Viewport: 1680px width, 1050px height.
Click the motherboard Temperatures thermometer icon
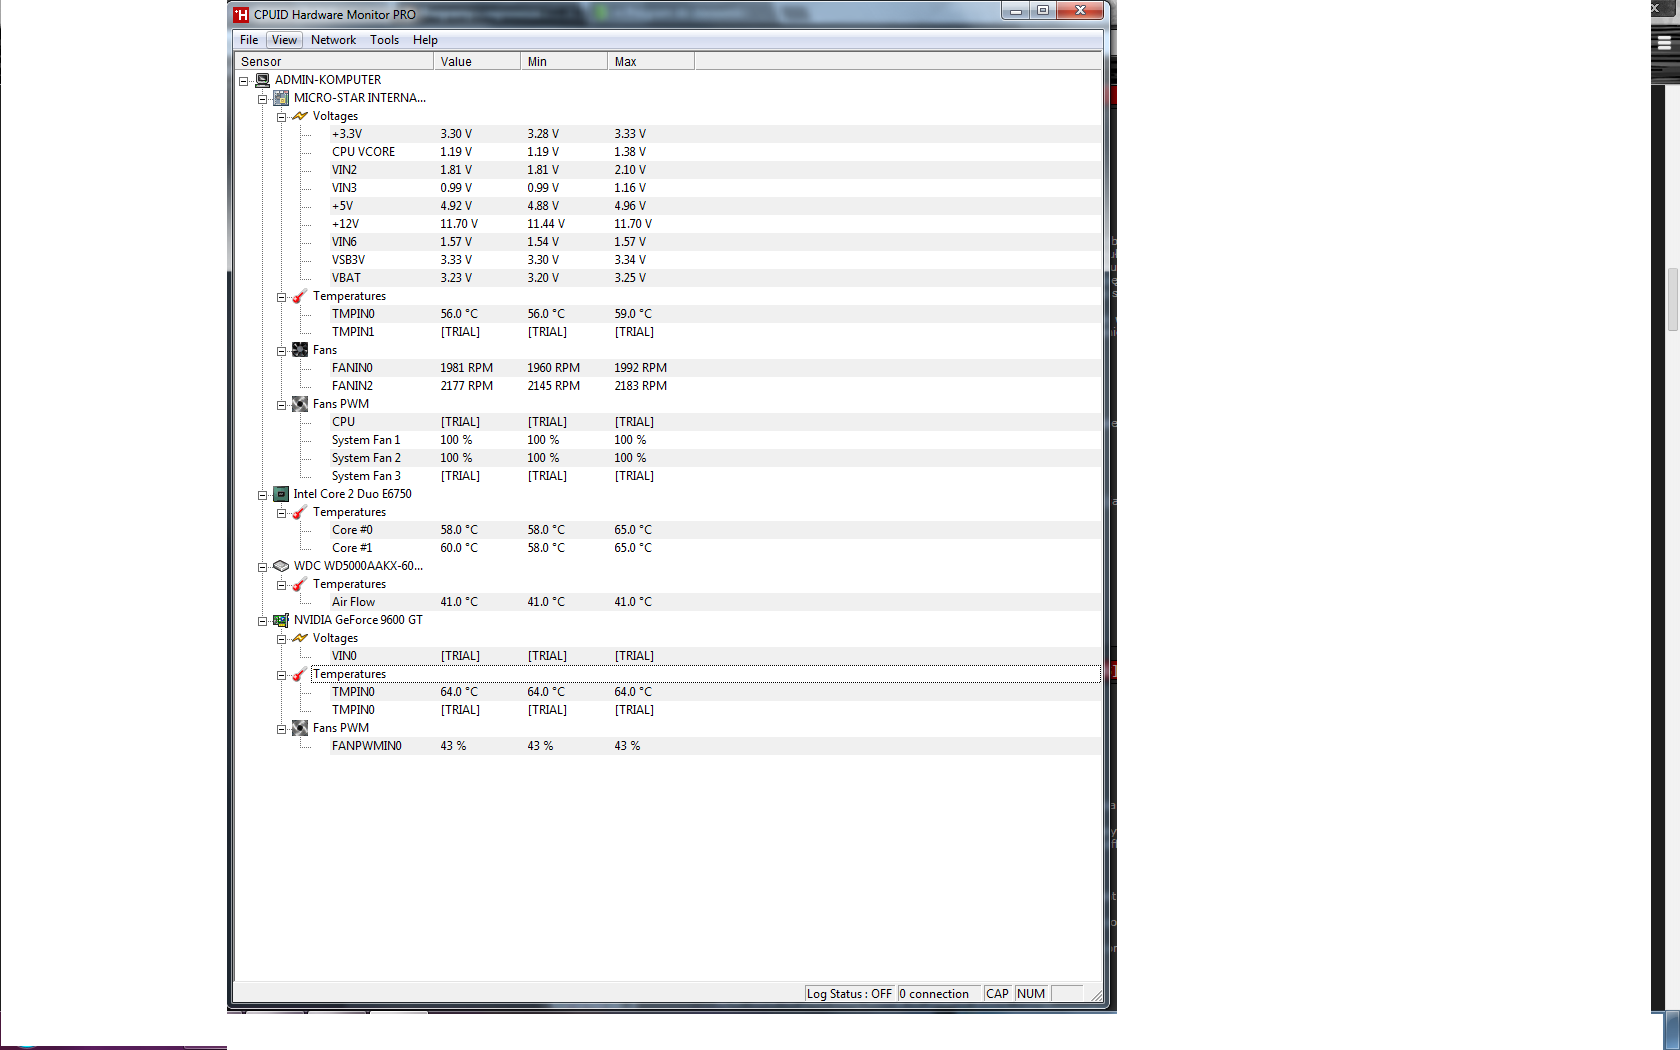(x=300, y=296)
